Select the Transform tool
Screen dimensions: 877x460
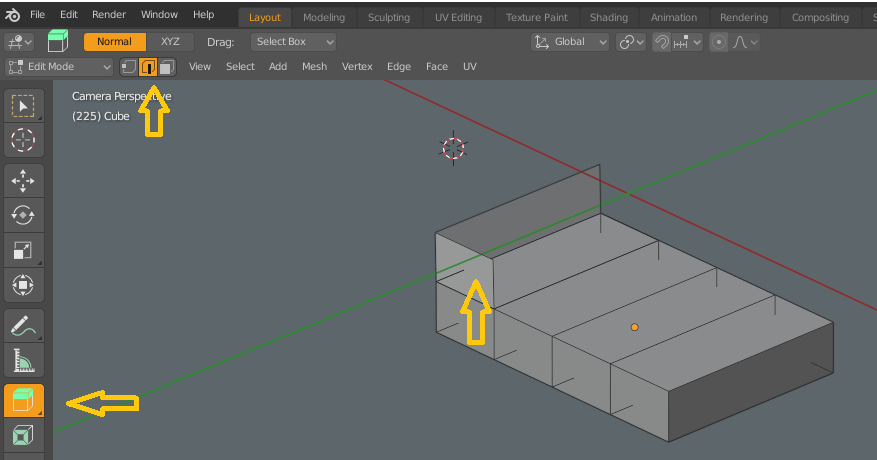[23, 285]
